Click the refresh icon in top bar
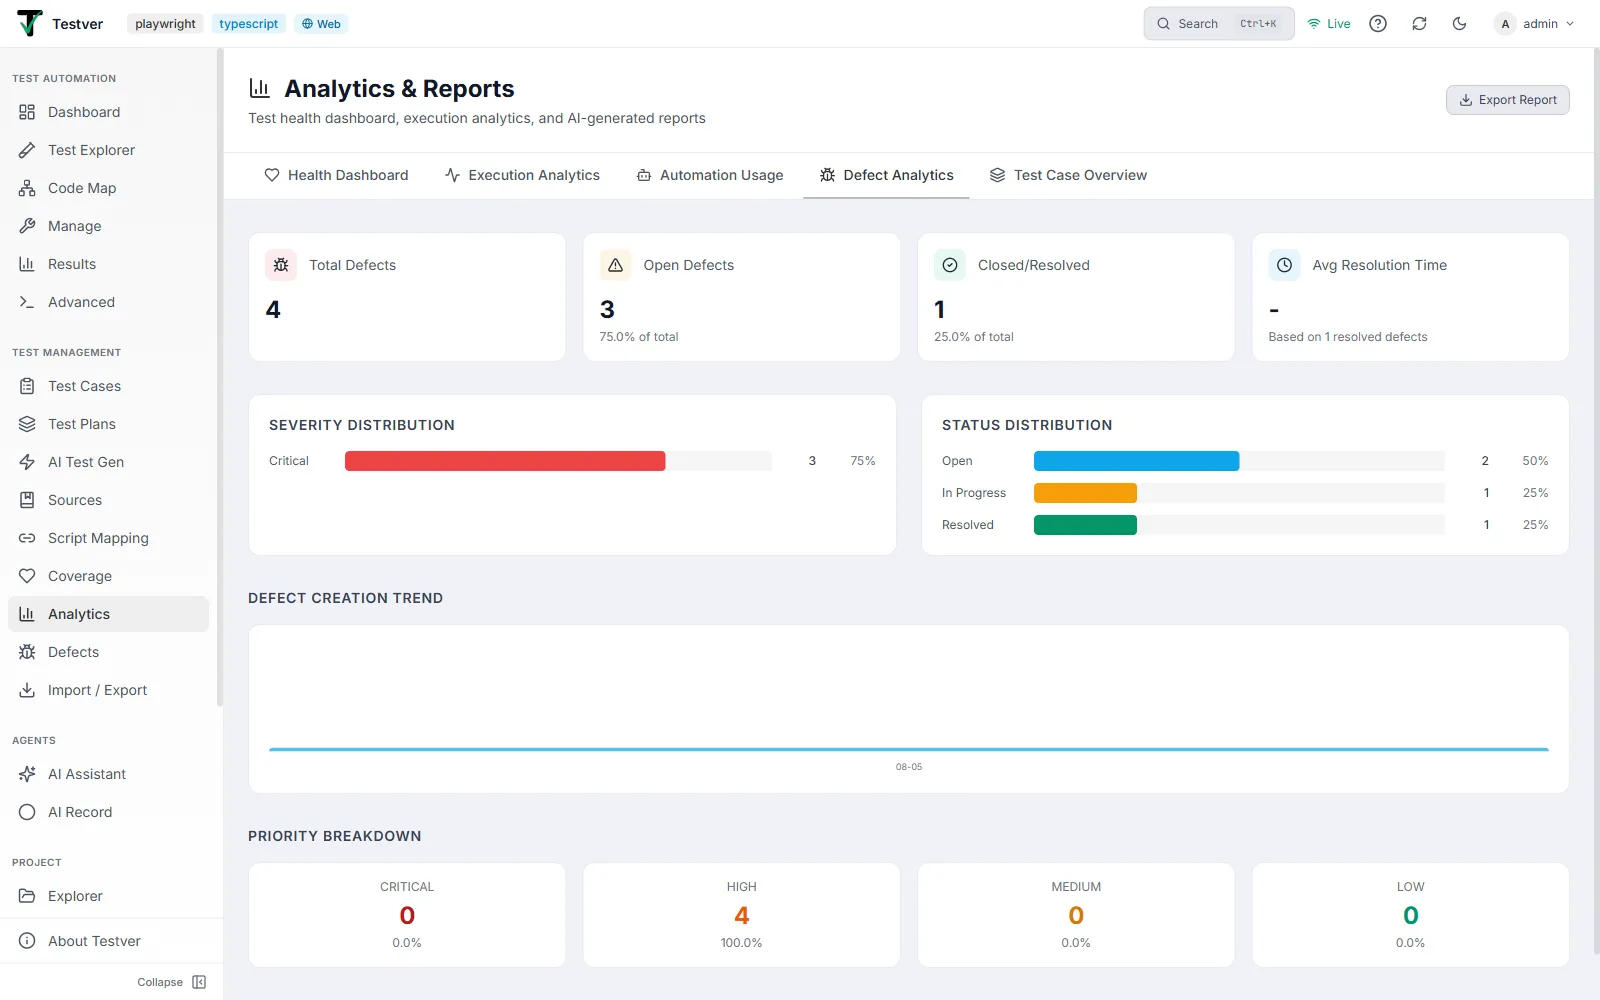1600x1000 pixels. coord(1419,24)
